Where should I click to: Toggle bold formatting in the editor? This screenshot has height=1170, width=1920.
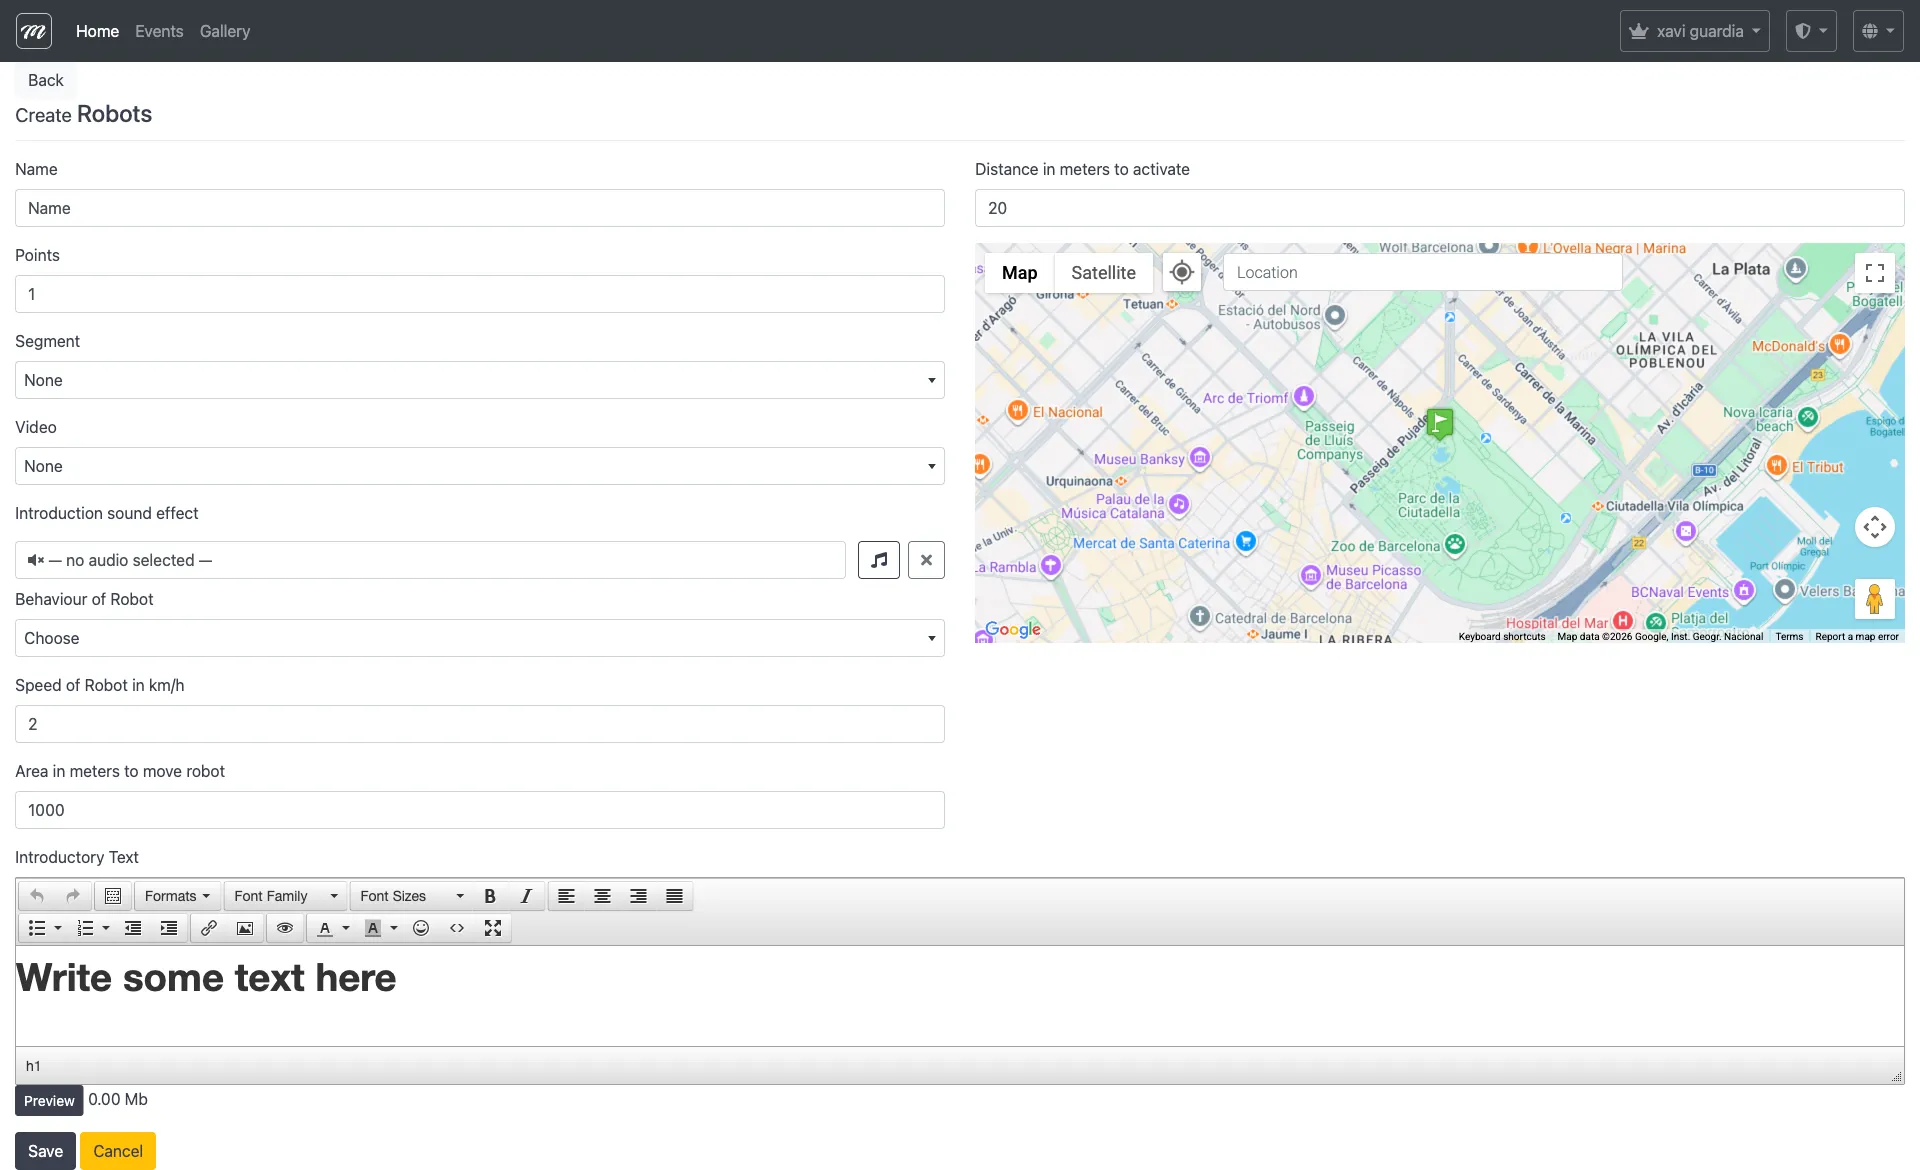point(490,896)
